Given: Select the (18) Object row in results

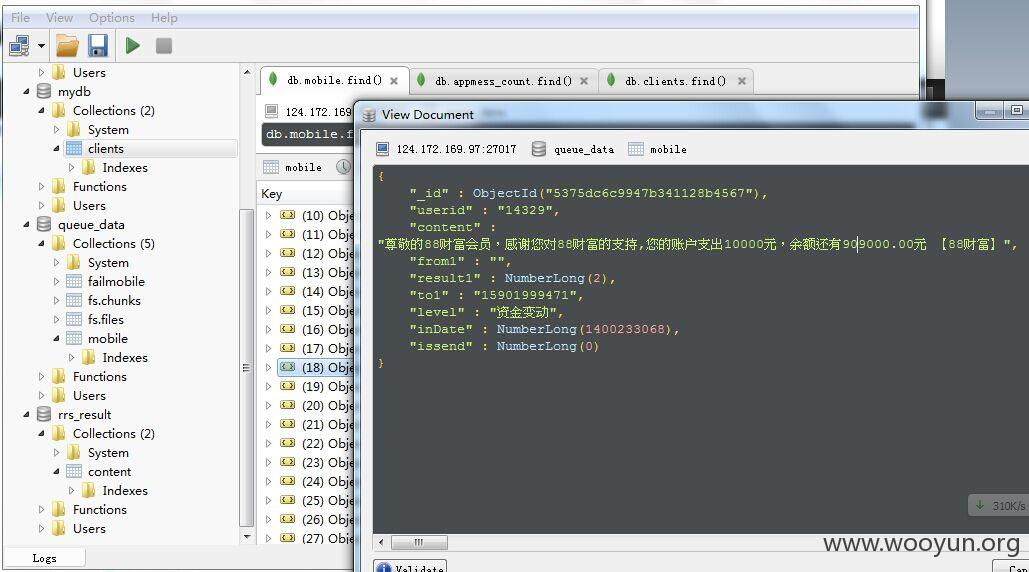Looking at the screenshot, I should pyautogui.click(x=315, y=367).
